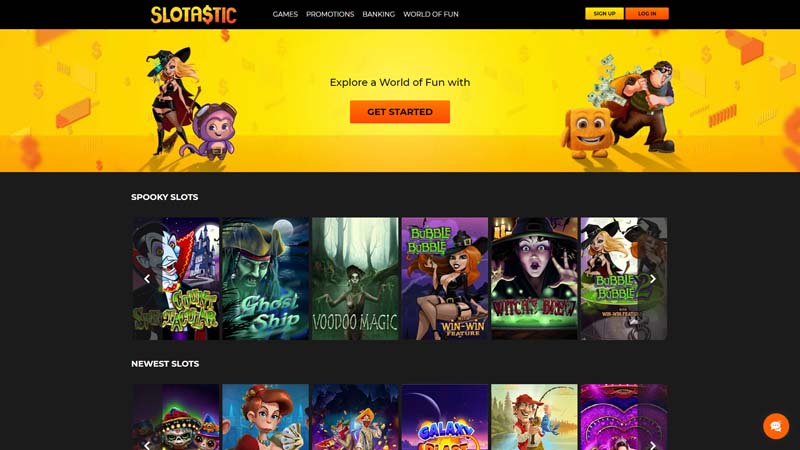The image size is (800, 450).
Task: Select the Voodoo Magic slot thumbnail
Action: click(x=355, y=279)
